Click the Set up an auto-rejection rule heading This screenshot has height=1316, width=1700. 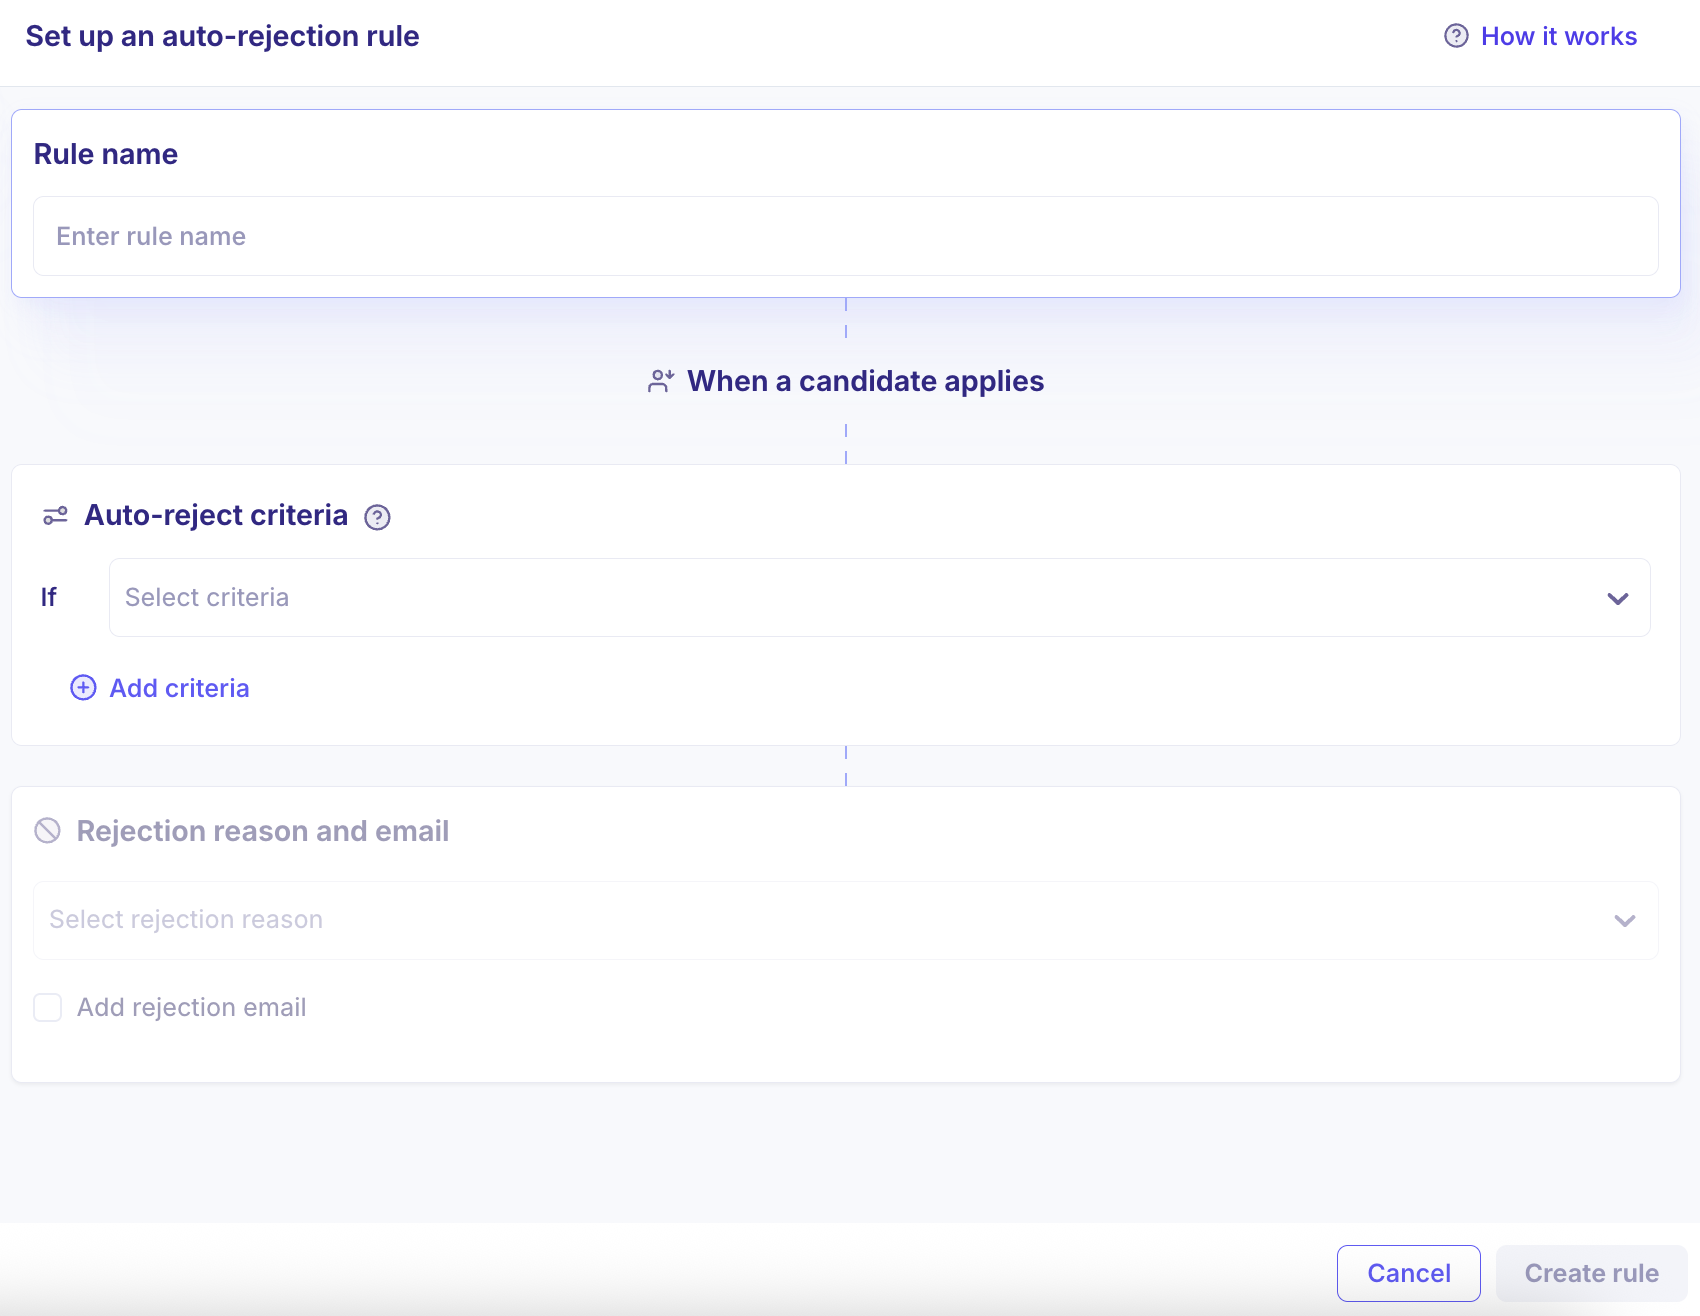(222, 36)
